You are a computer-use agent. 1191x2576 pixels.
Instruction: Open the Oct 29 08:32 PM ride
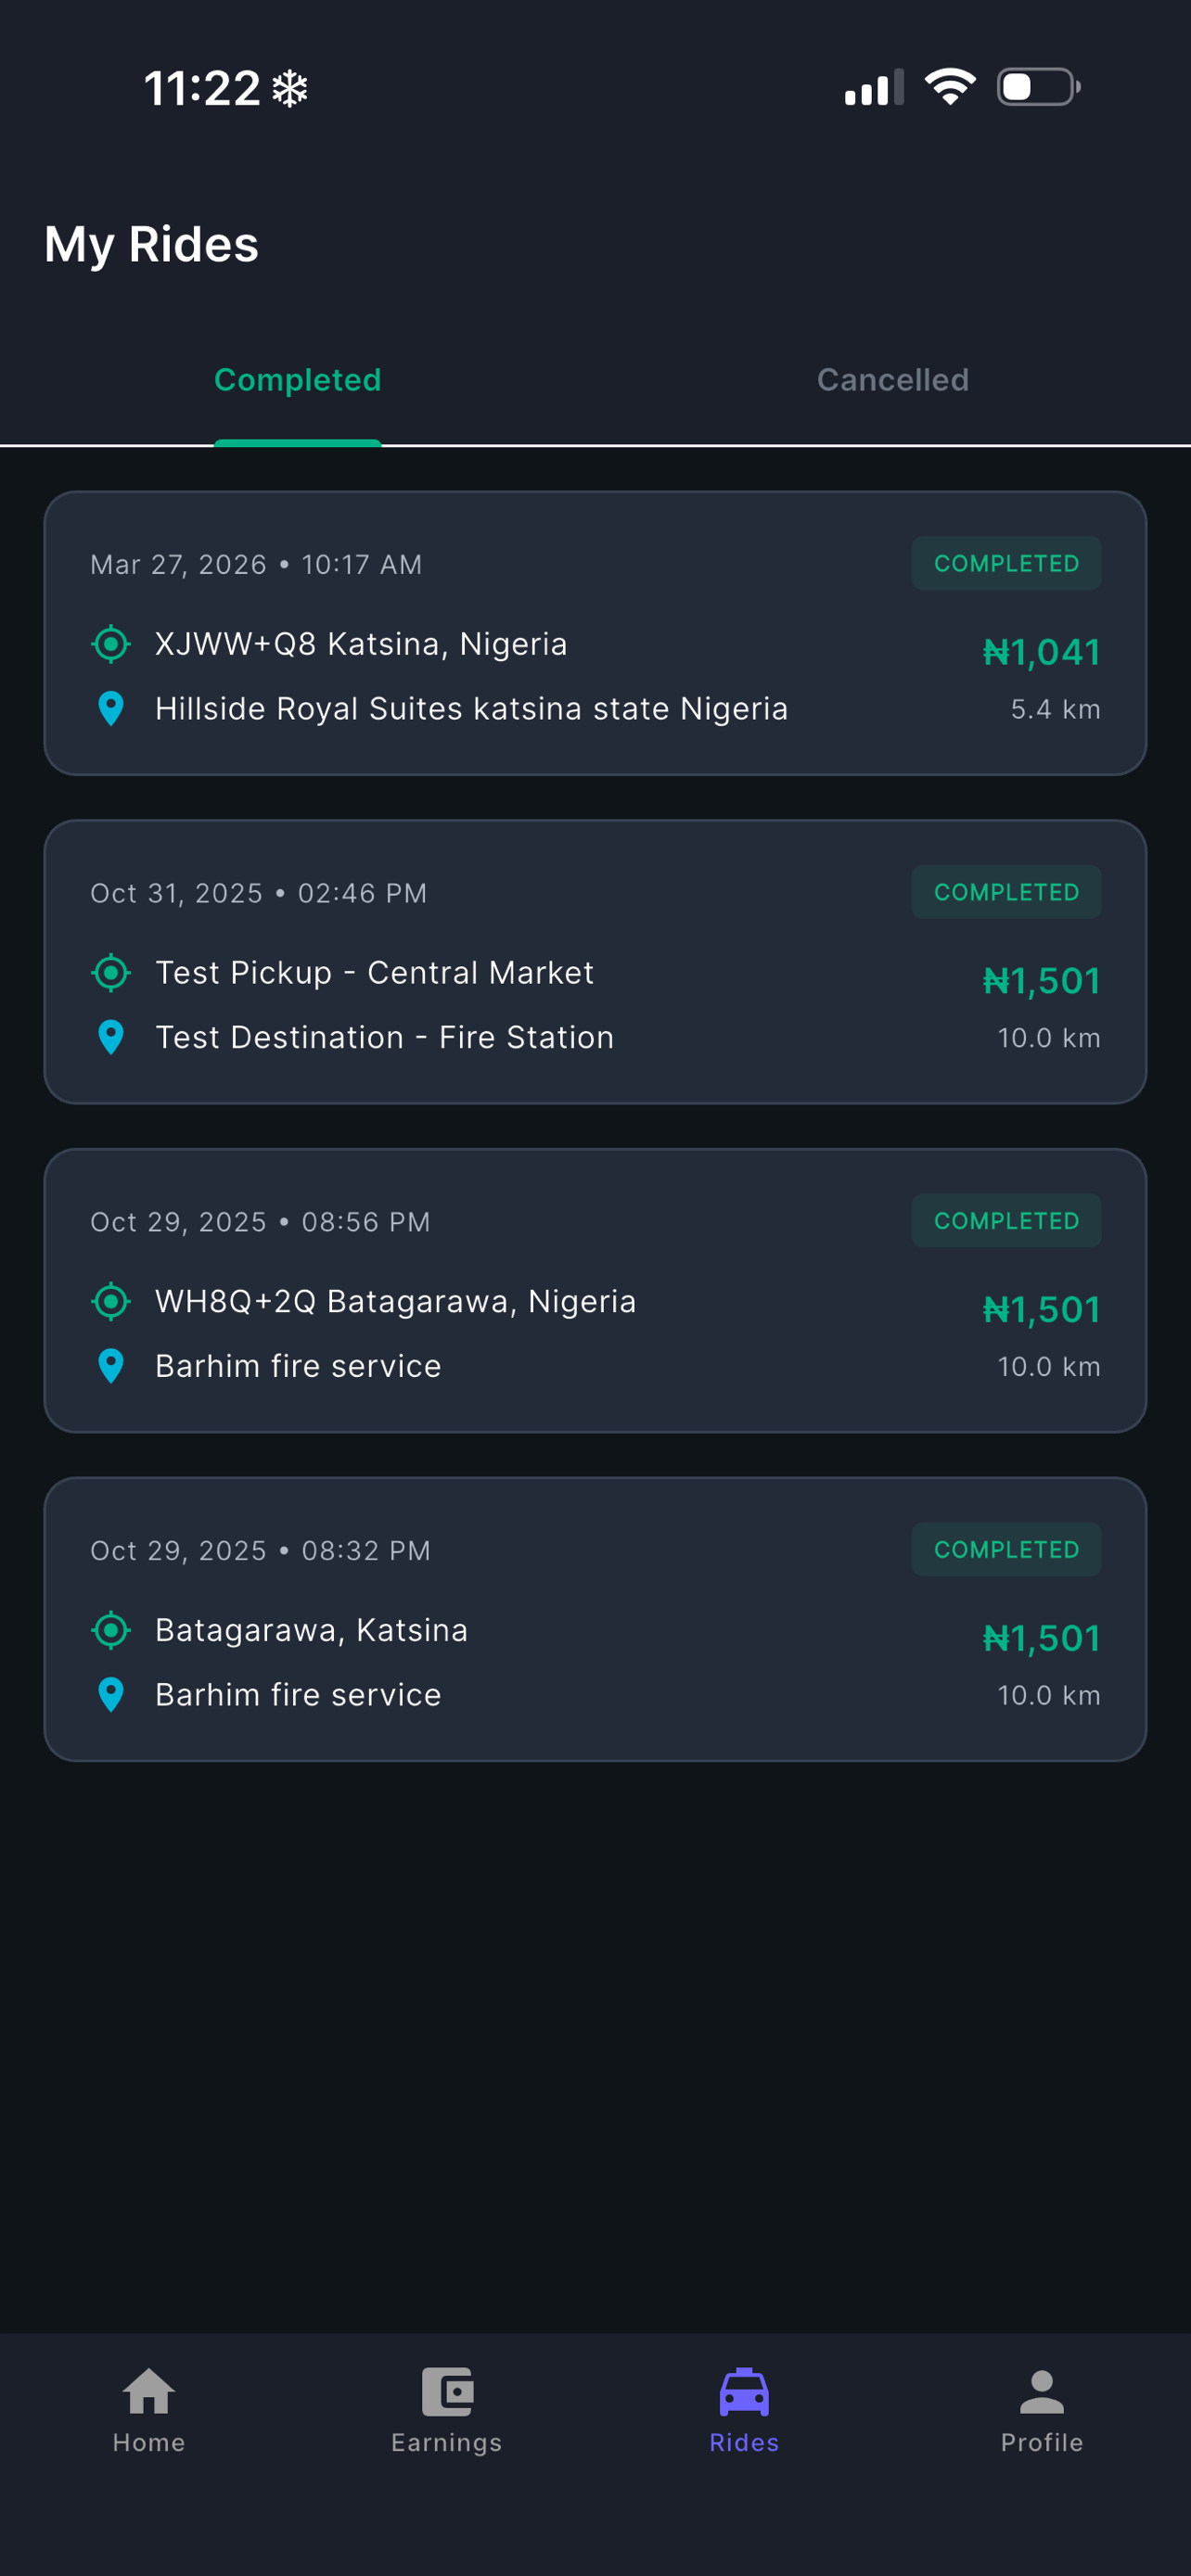tap(595, 1620)
